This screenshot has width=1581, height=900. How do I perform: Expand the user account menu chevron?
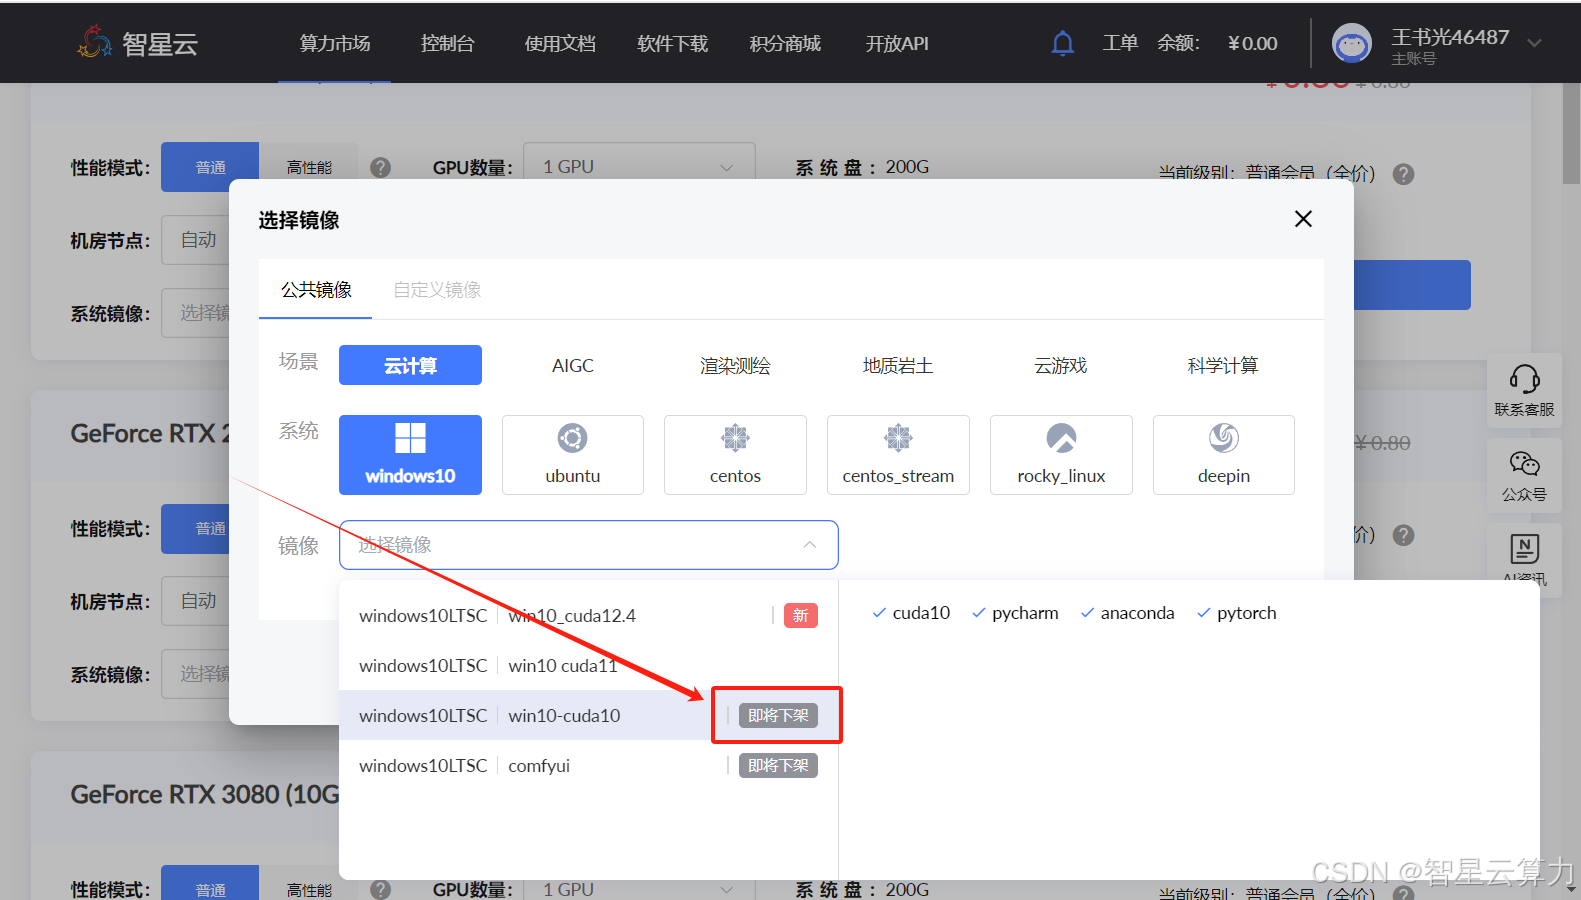pos(1534,43)
